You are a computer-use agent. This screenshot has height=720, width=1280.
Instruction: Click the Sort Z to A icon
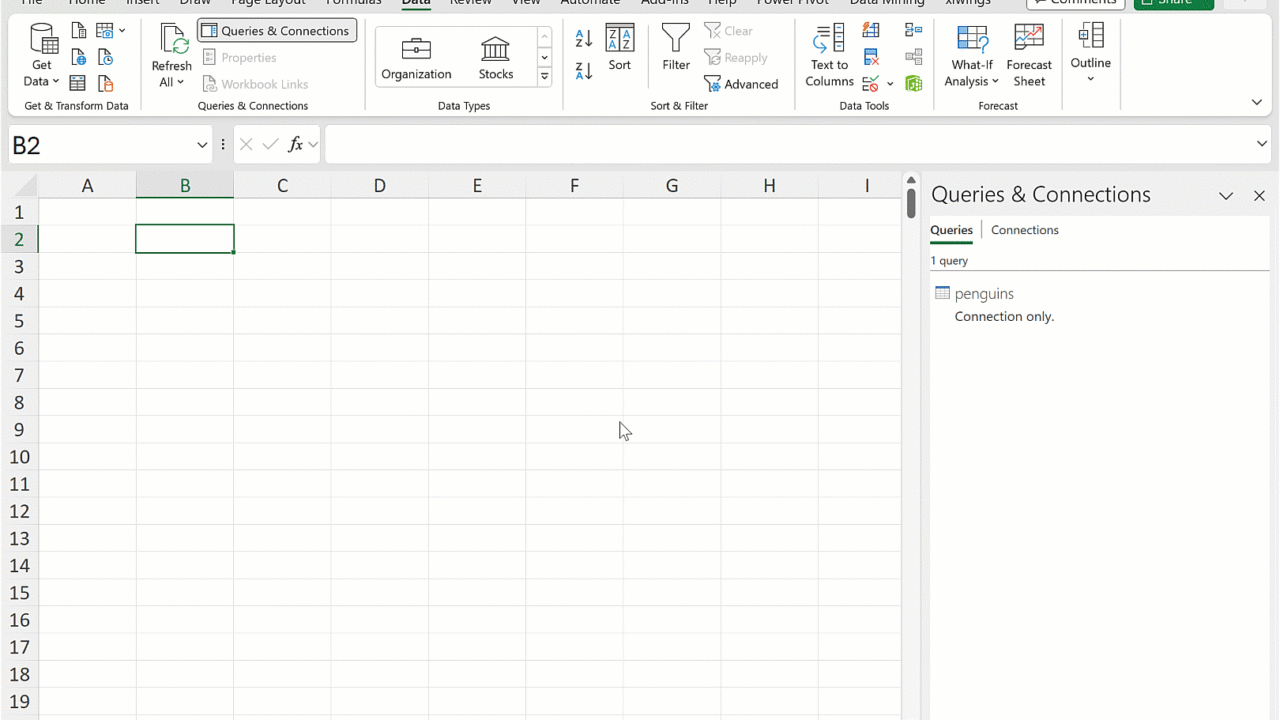[584, 70]
